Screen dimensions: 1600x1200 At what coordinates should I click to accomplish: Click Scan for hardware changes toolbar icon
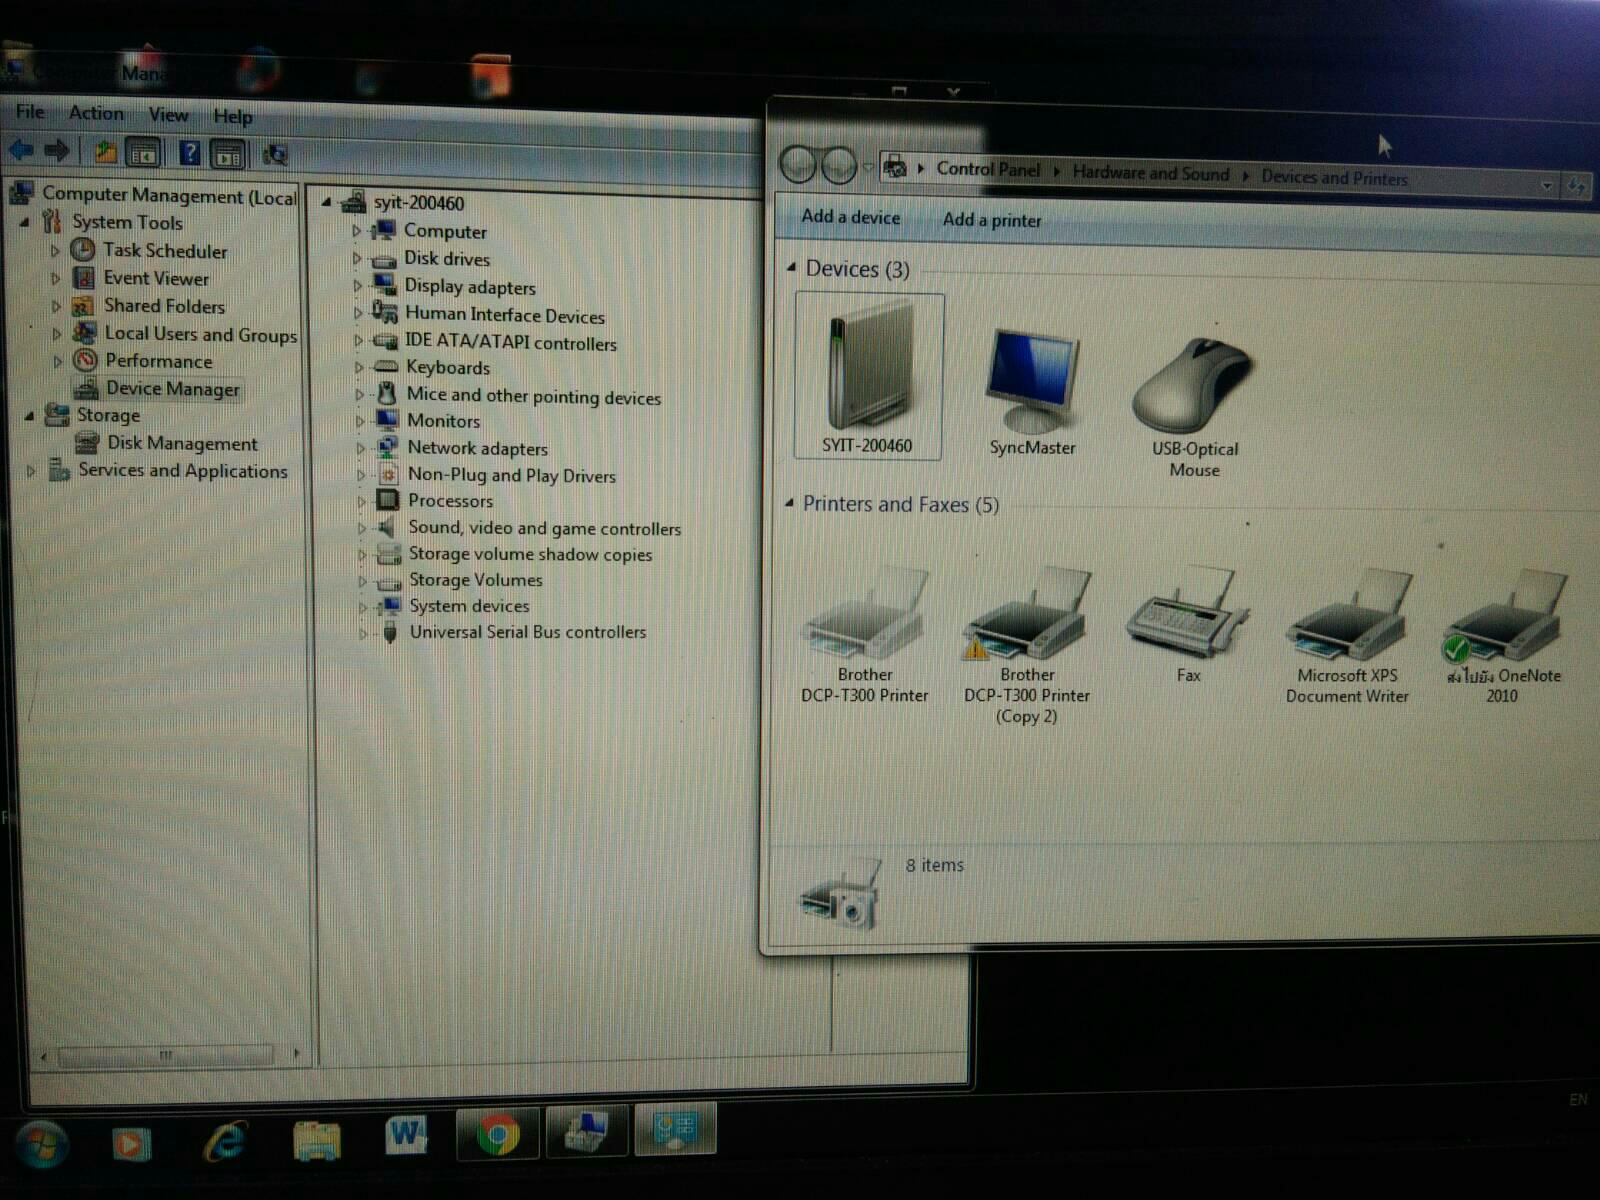[x=274, y=154]
